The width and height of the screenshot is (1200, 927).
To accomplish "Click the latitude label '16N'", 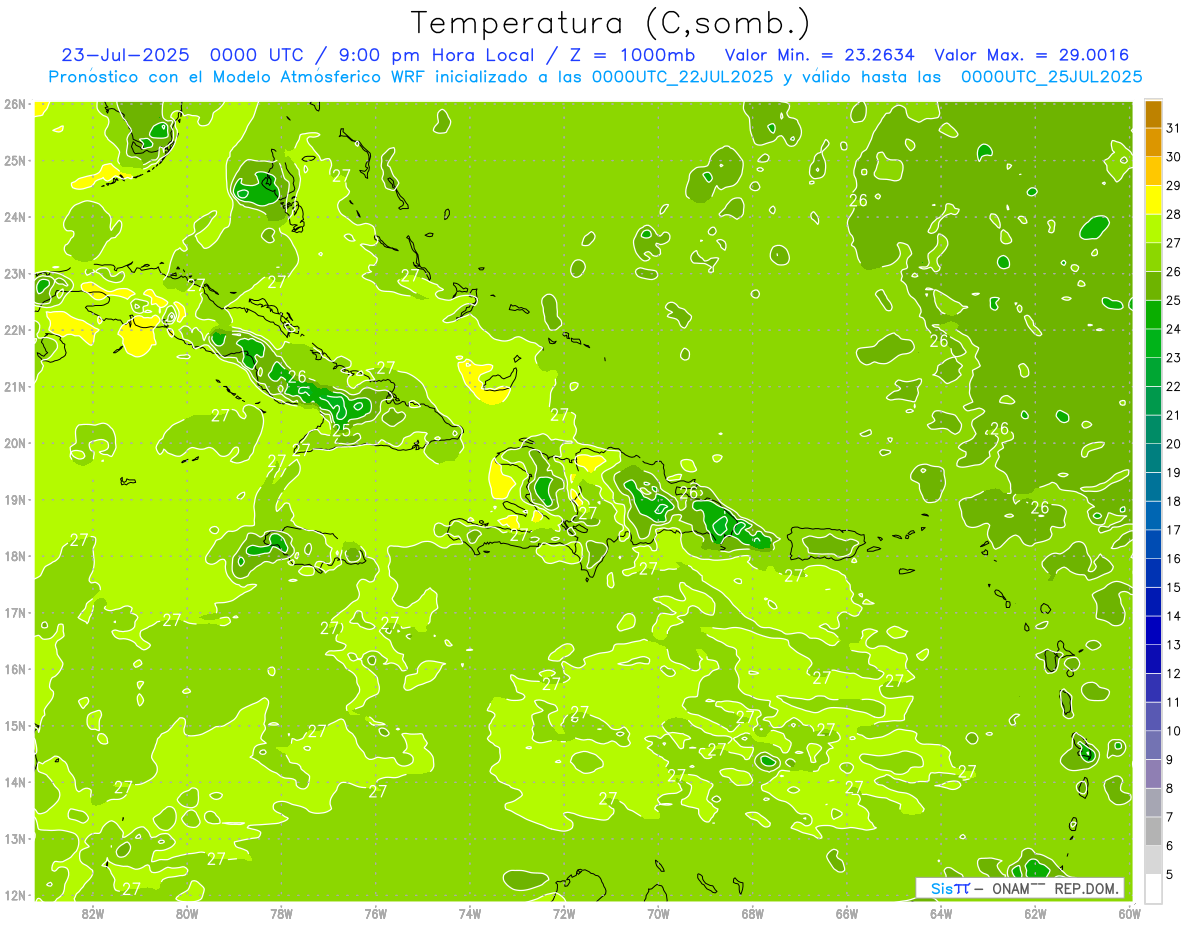I will click(x=15, y=669).
